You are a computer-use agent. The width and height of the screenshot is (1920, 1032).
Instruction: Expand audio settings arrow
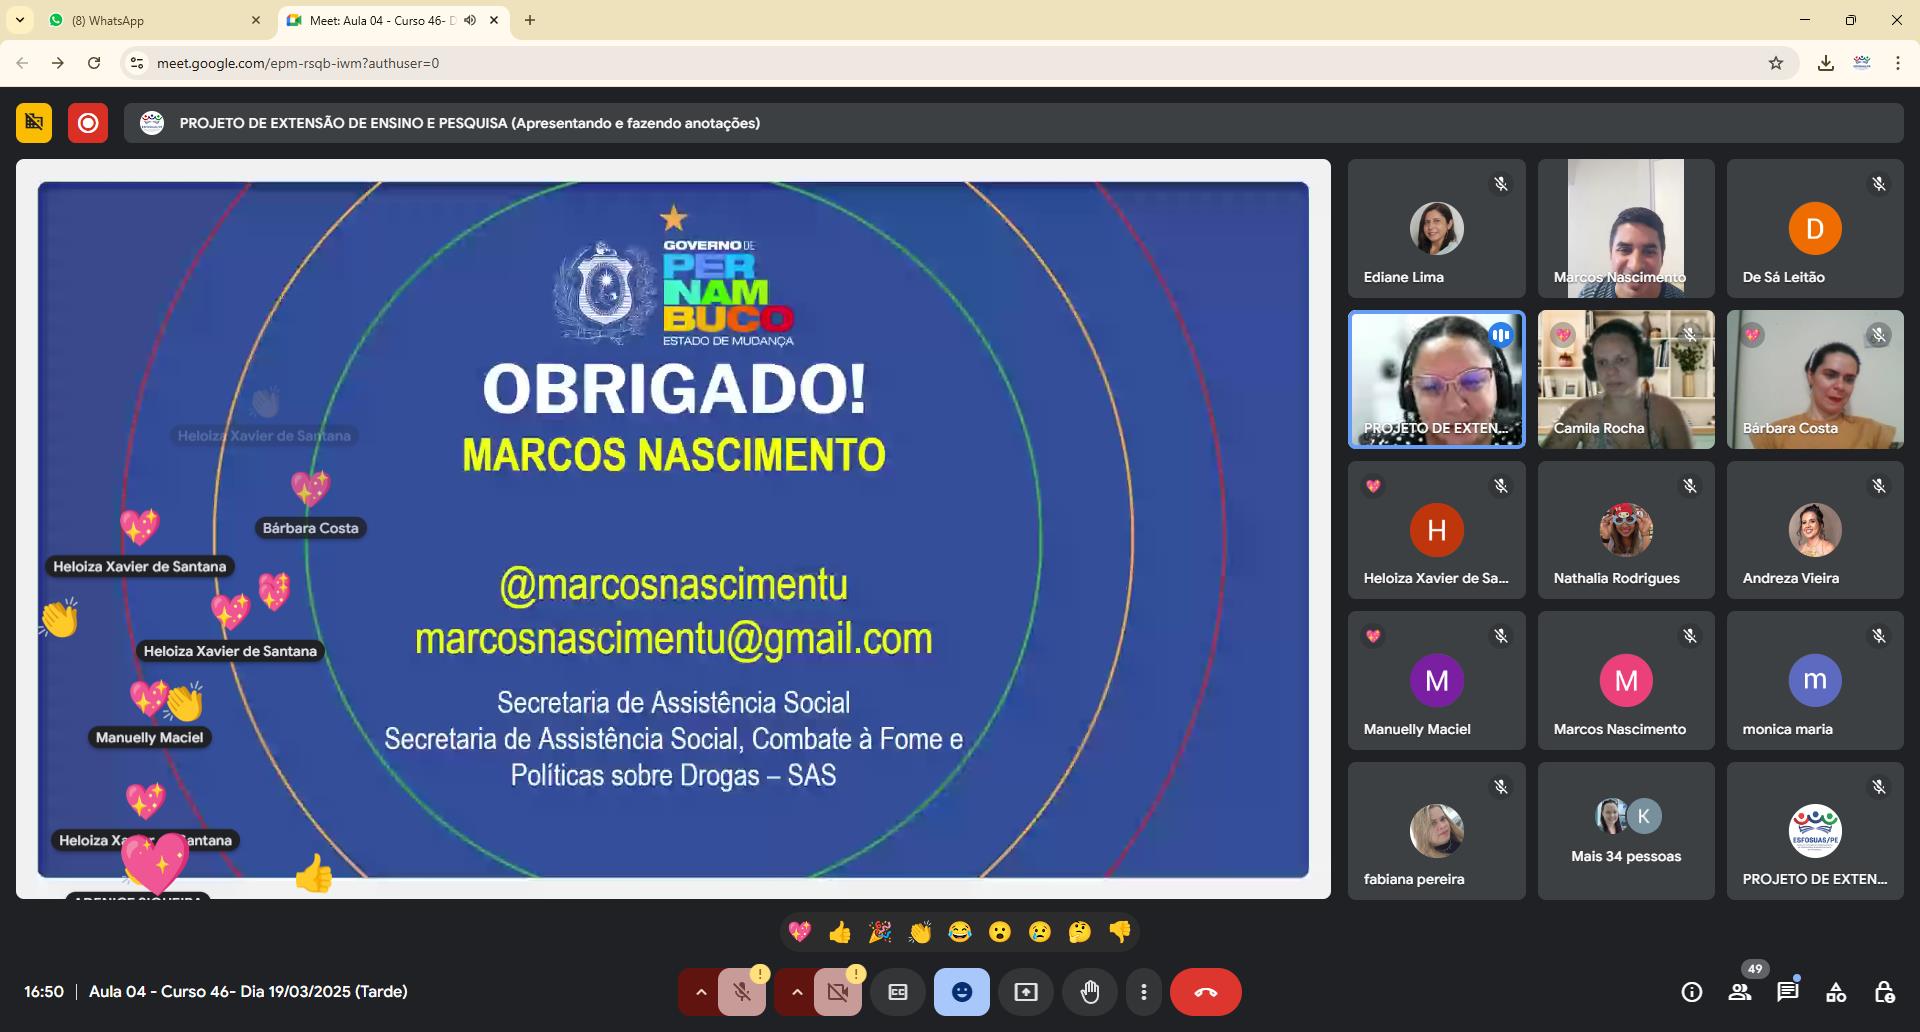pyautogui.click(x=701, y=992)
